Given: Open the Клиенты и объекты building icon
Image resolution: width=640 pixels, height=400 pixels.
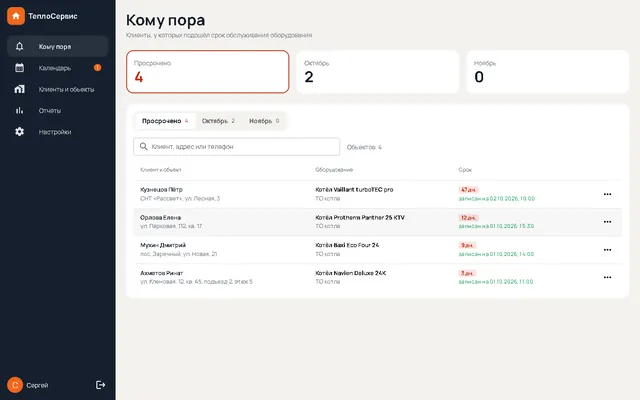Looking at the screenshot, I should point(19,89).
